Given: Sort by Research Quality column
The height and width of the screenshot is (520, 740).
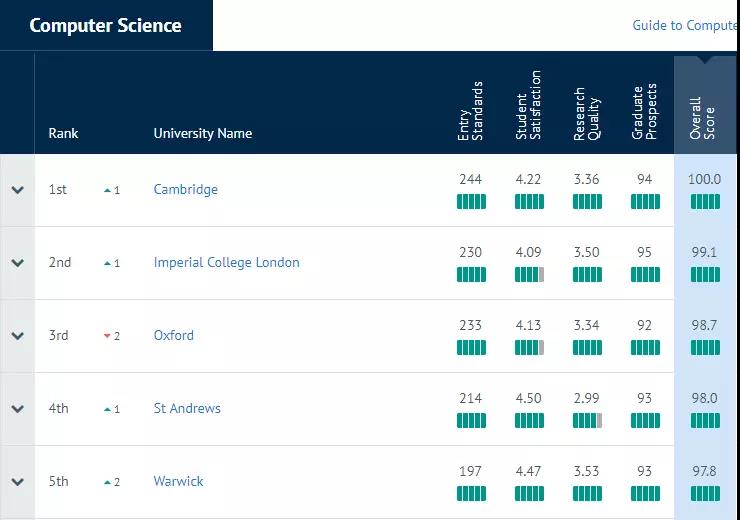Looking at the screenshot, I should click(587, 114).
